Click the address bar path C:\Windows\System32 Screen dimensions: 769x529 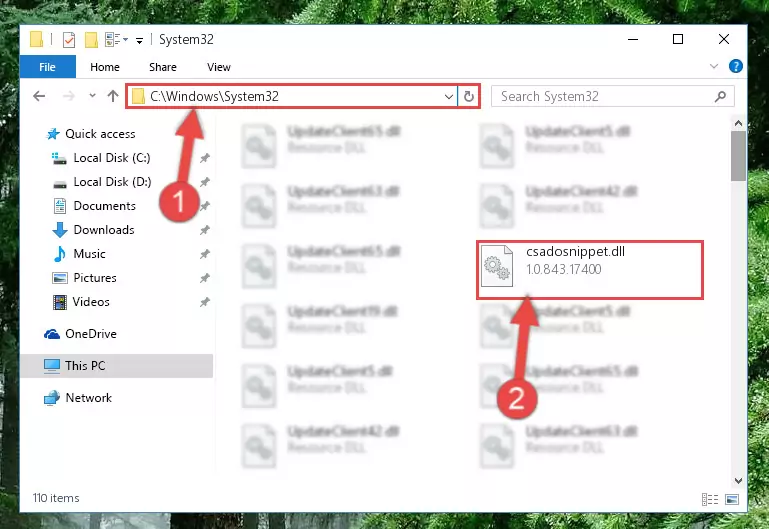pos(214,96)
